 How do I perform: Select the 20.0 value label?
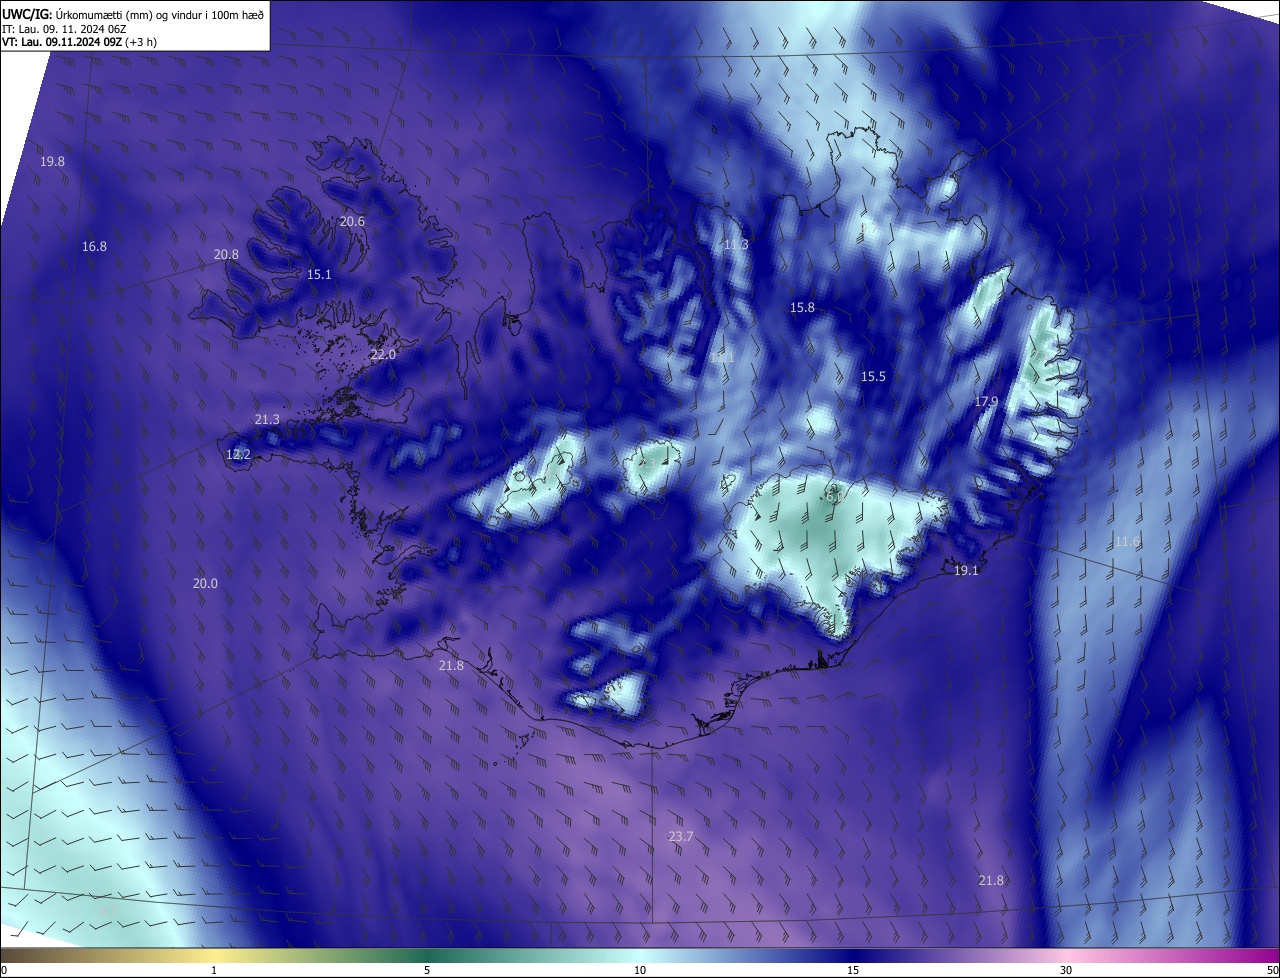(205, 583)
